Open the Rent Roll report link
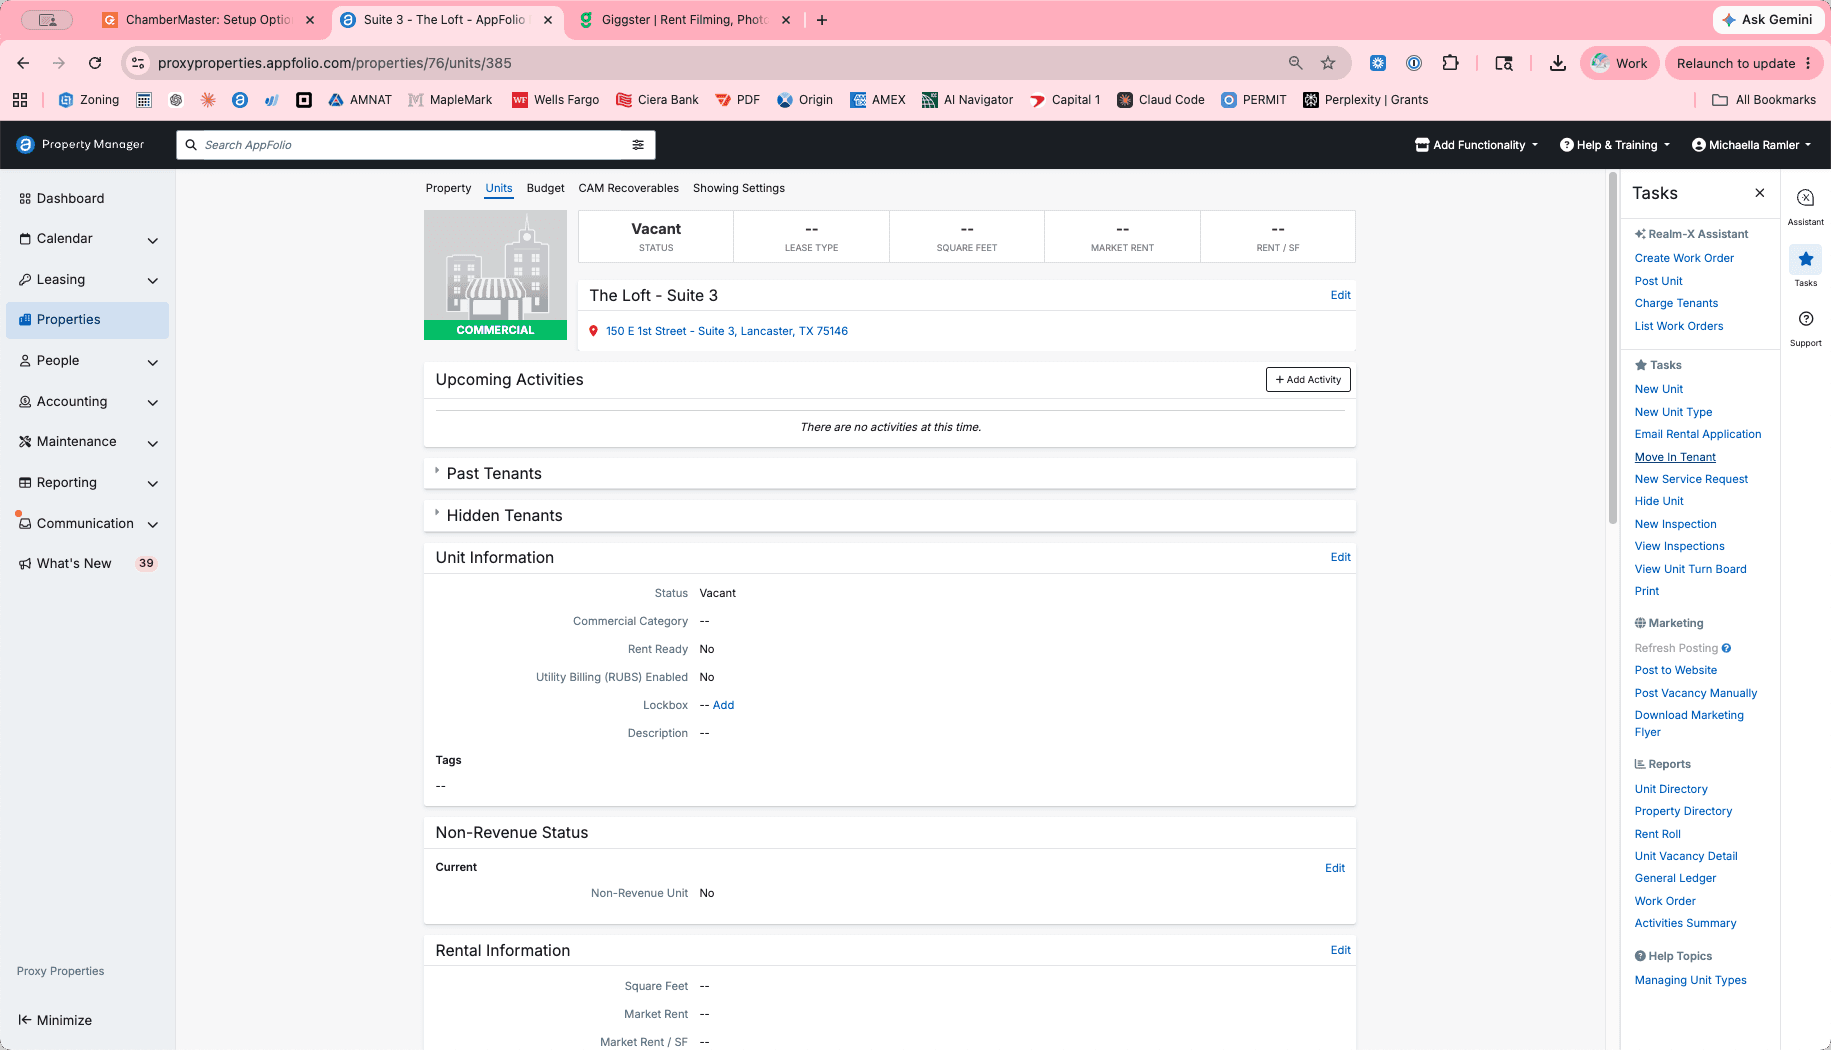1831x1050 pixels. [x=1657, y=834]
